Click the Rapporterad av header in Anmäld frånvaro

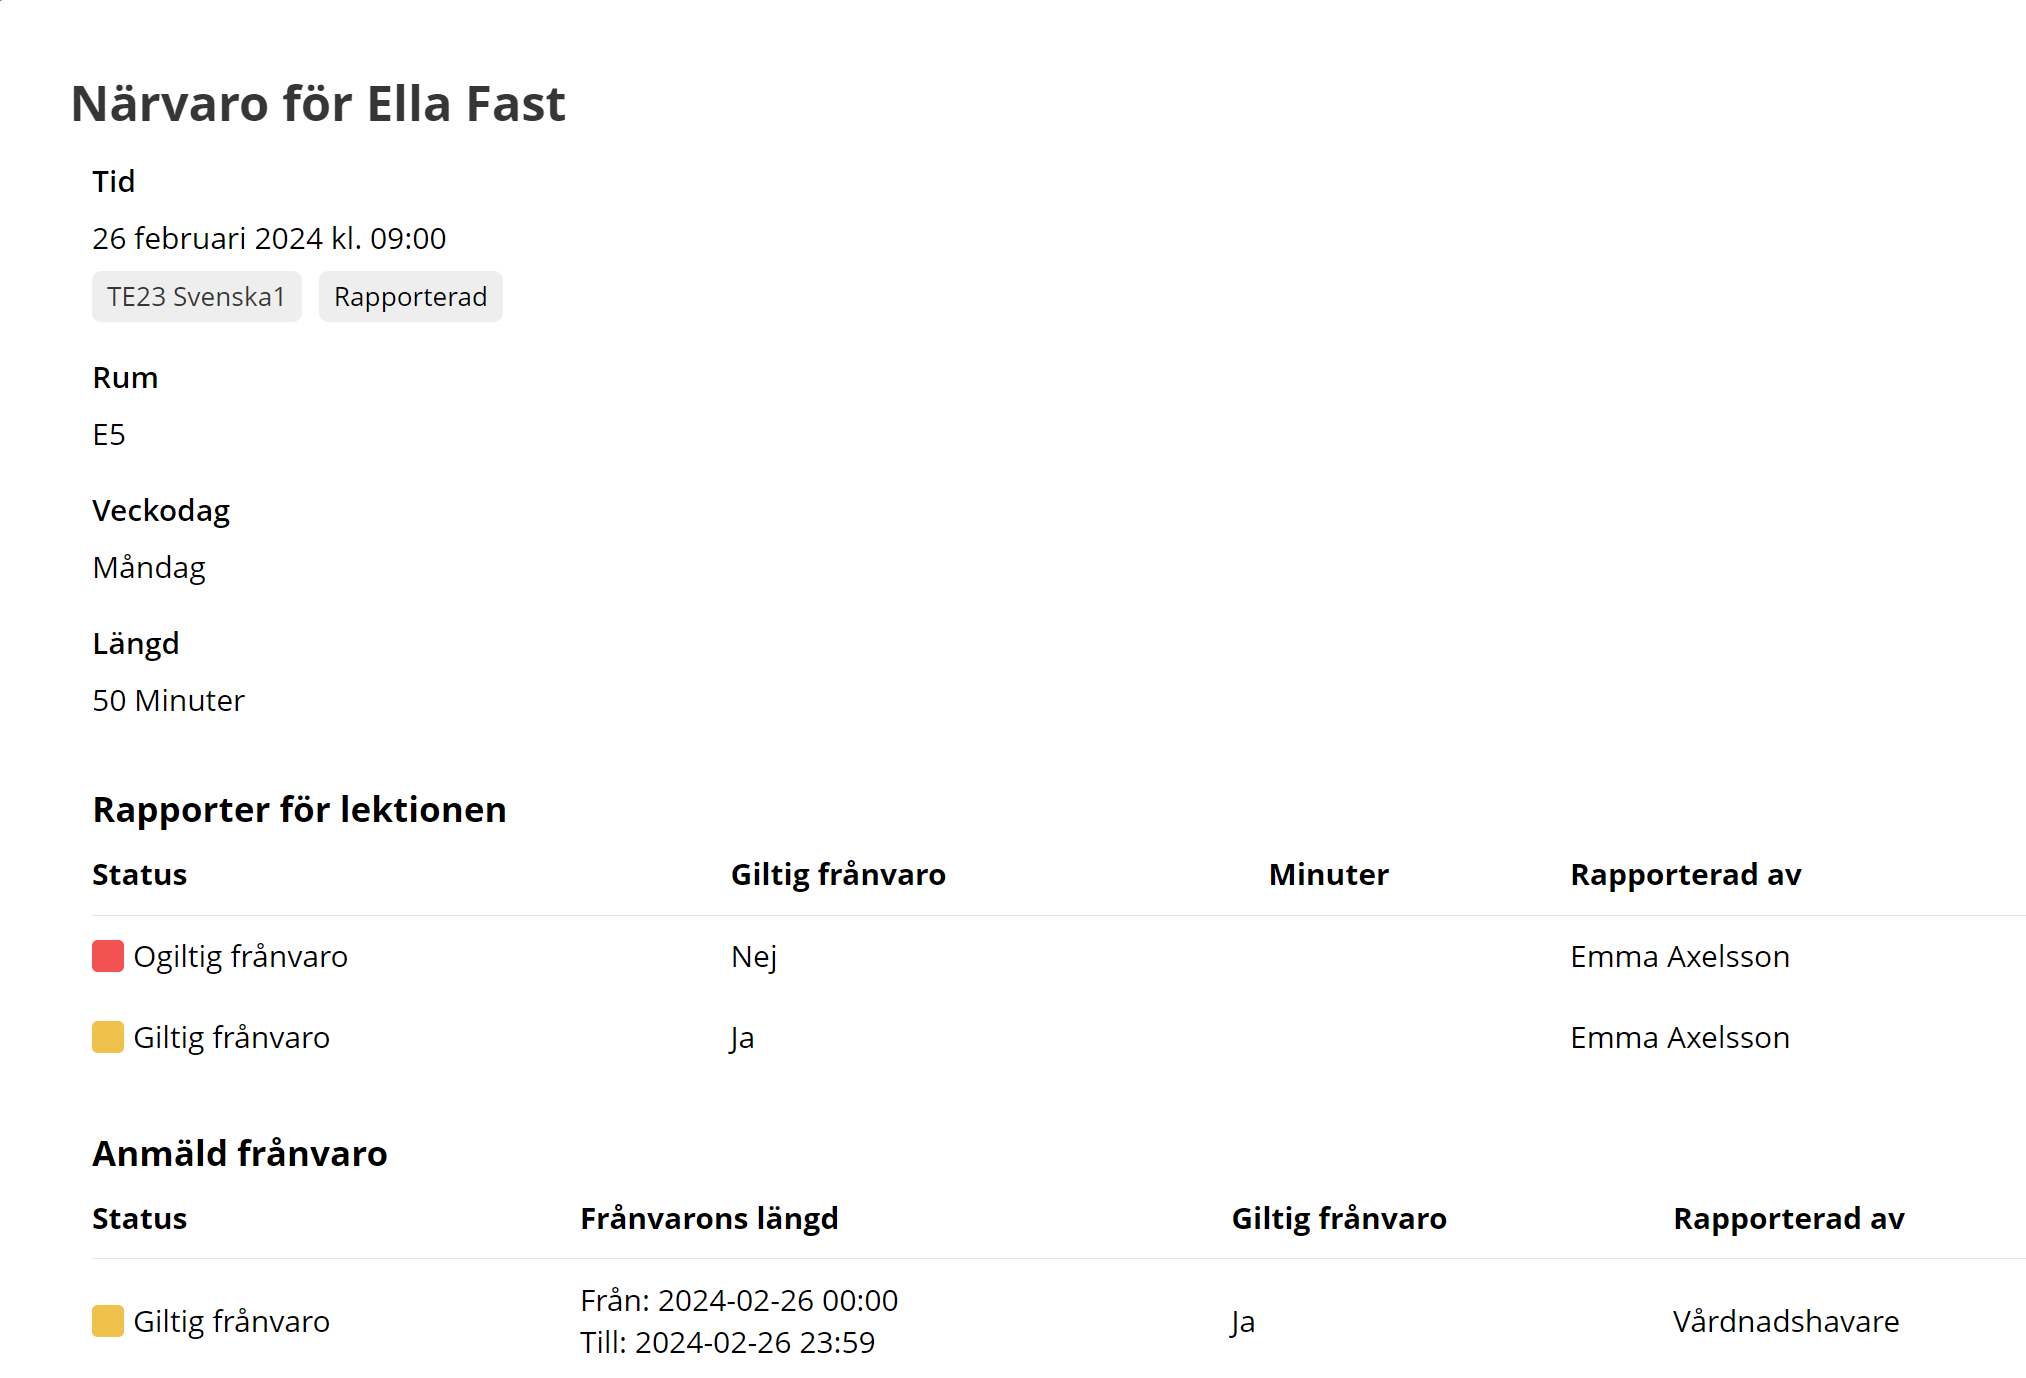(x=1789, y=1219)
